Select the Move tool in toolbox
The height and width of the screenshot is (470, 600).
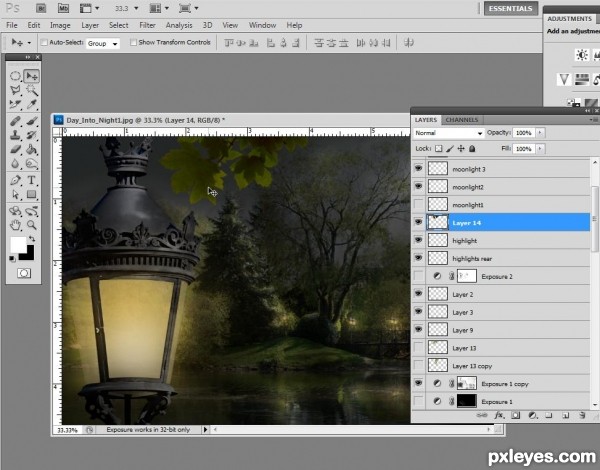pyautogui.click(x=31, y=76)
